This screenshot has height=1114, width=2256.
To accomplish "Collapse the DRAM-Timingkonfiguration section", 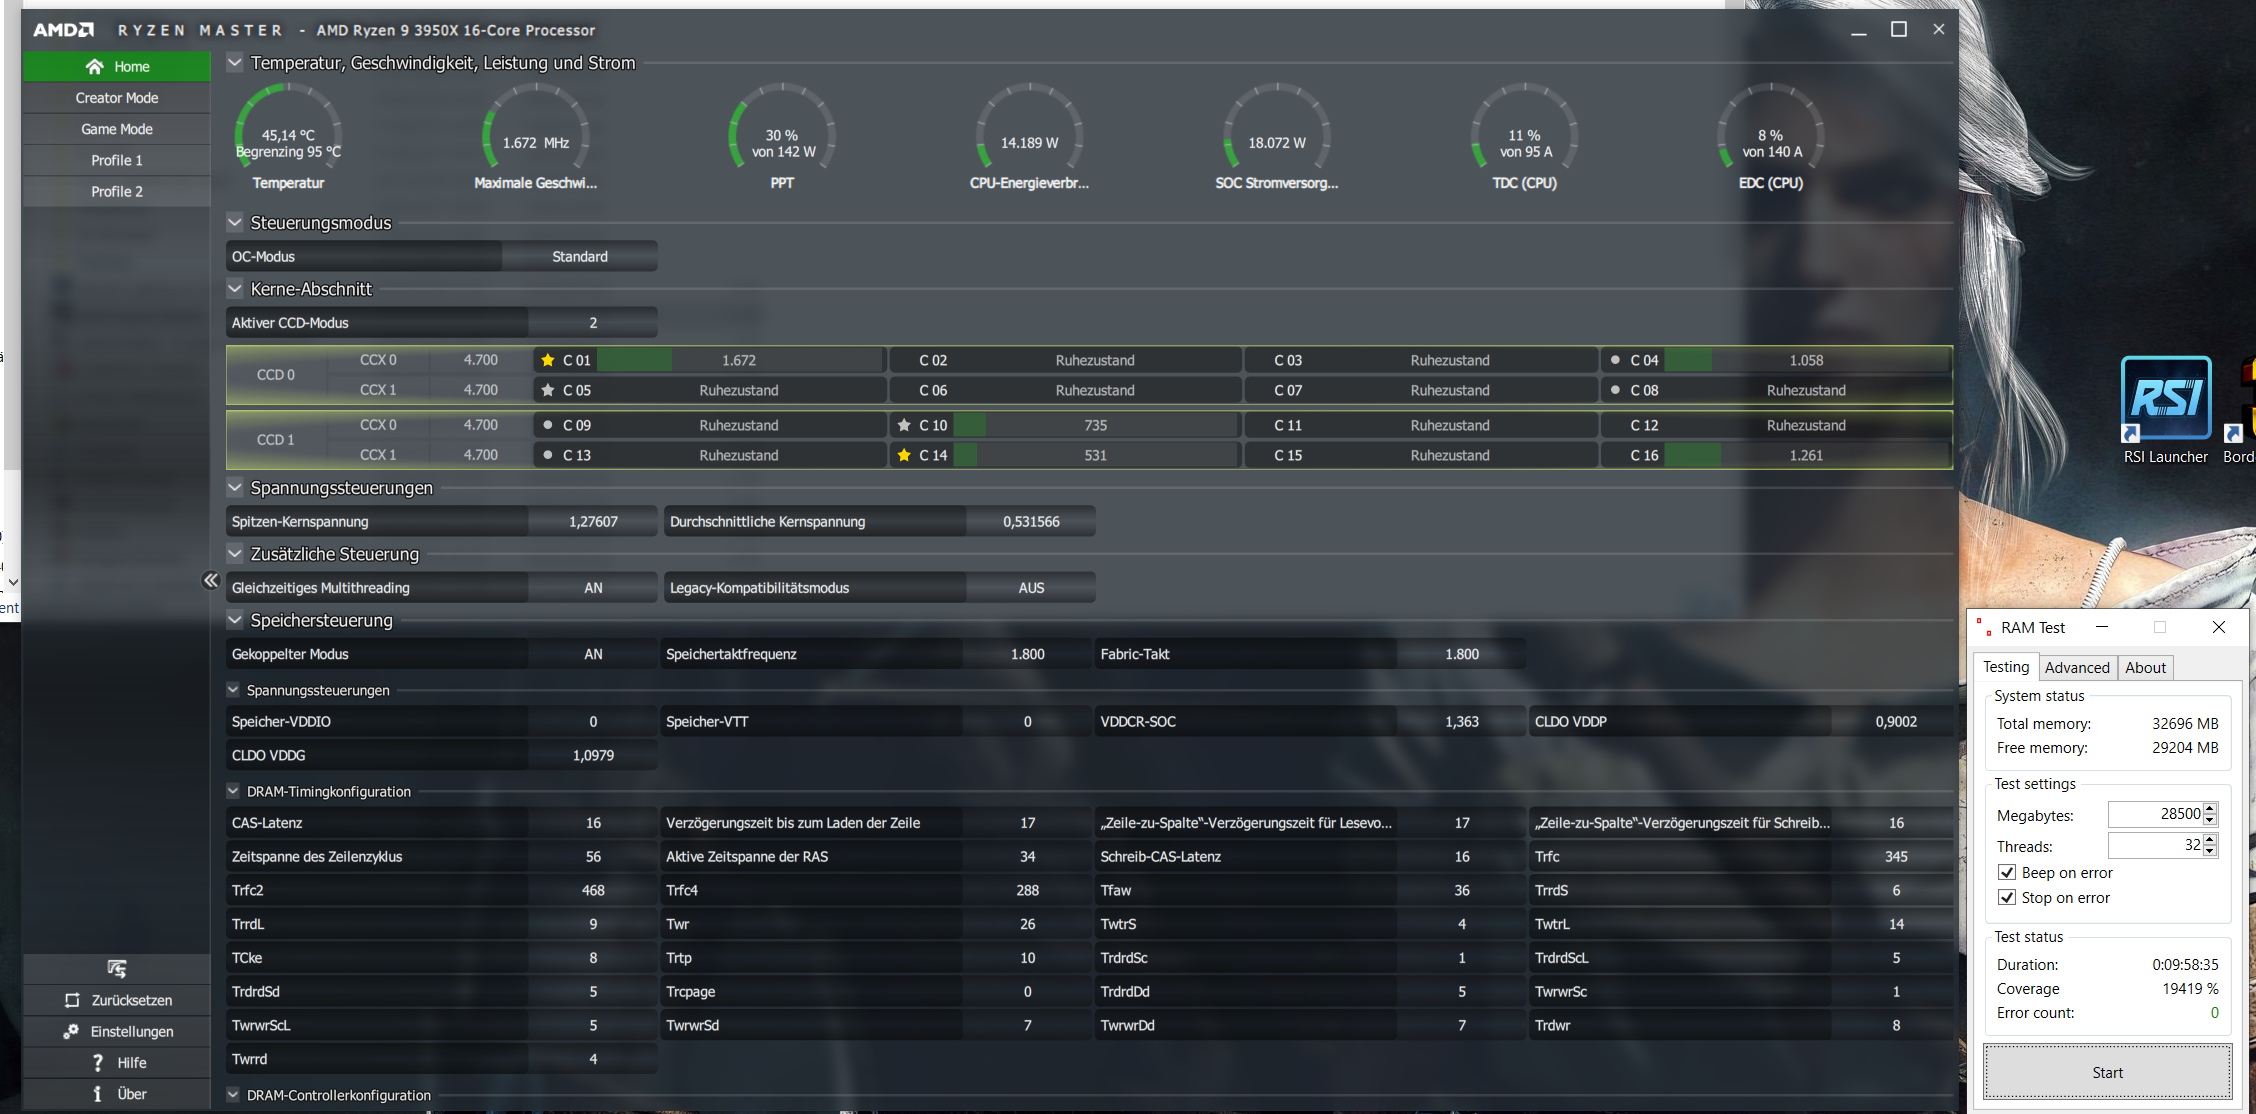I will tap(233, 791).
